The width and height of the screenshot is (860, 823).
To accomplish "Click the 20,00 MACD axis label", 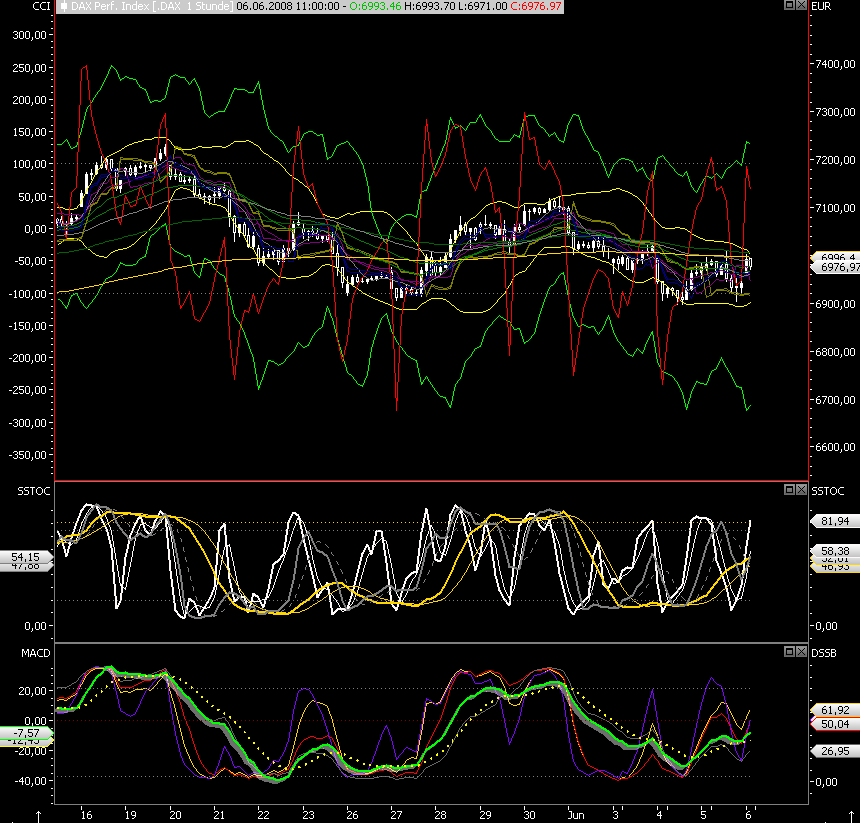I will tap(32, 691).
